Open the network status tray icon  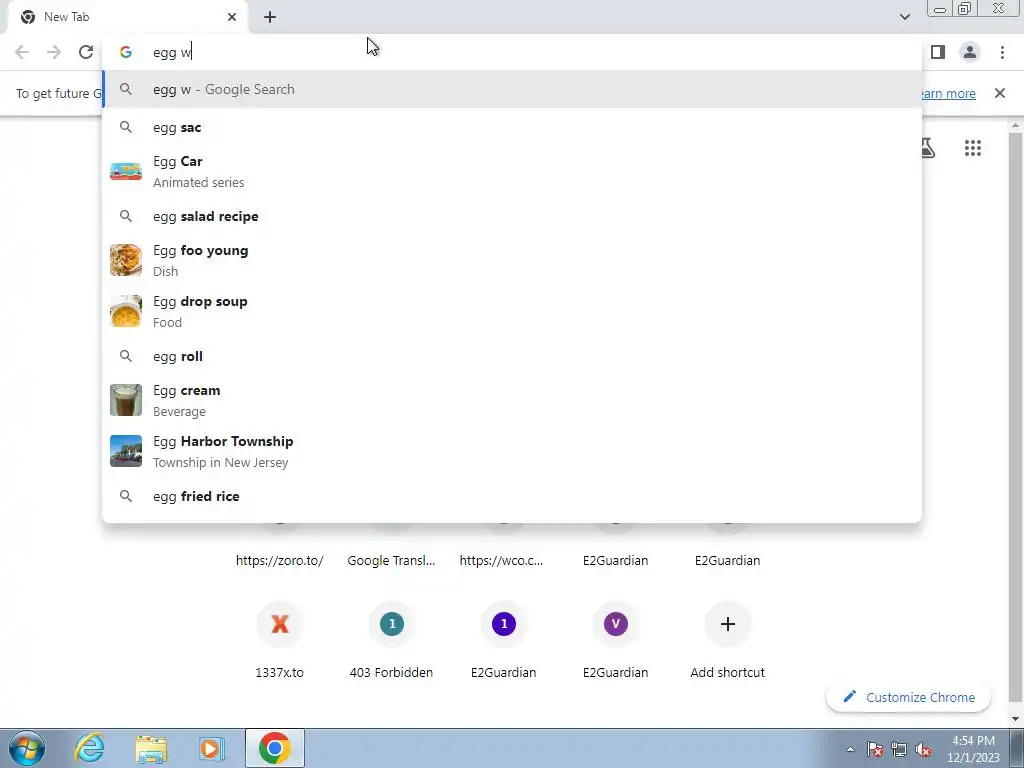coord(899,749)
